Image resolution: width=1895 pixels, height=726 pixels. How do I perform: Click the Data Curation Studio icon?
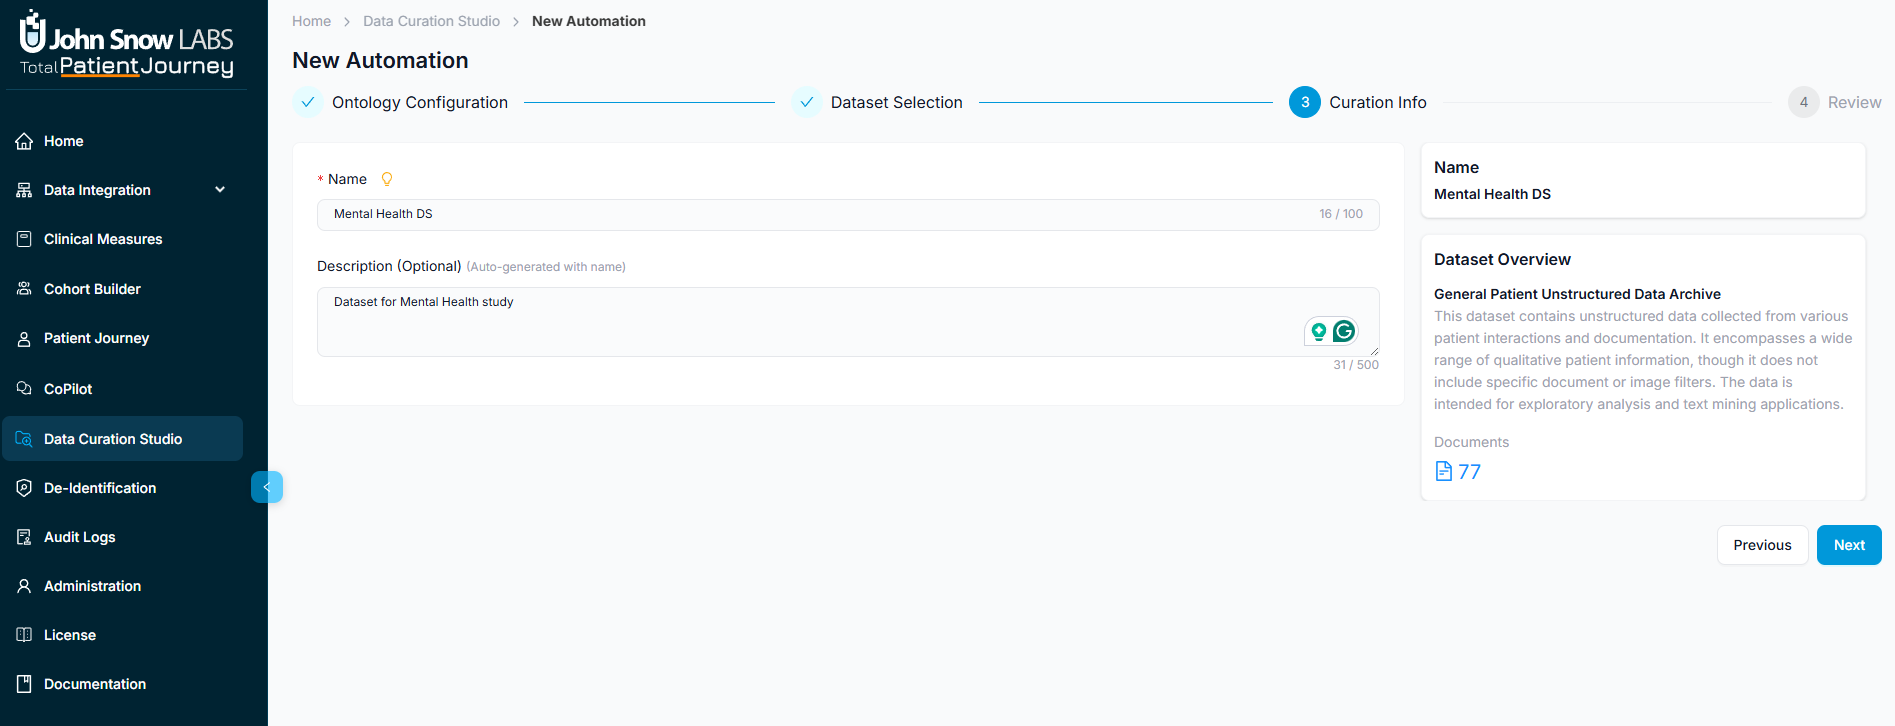[x=24, y=439]
